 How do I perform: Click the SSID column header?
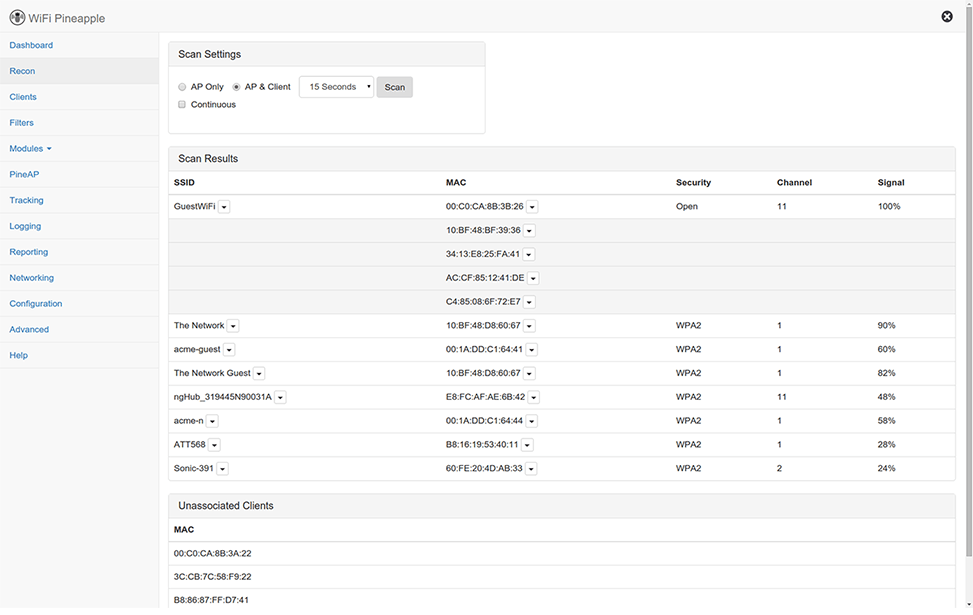184,182
